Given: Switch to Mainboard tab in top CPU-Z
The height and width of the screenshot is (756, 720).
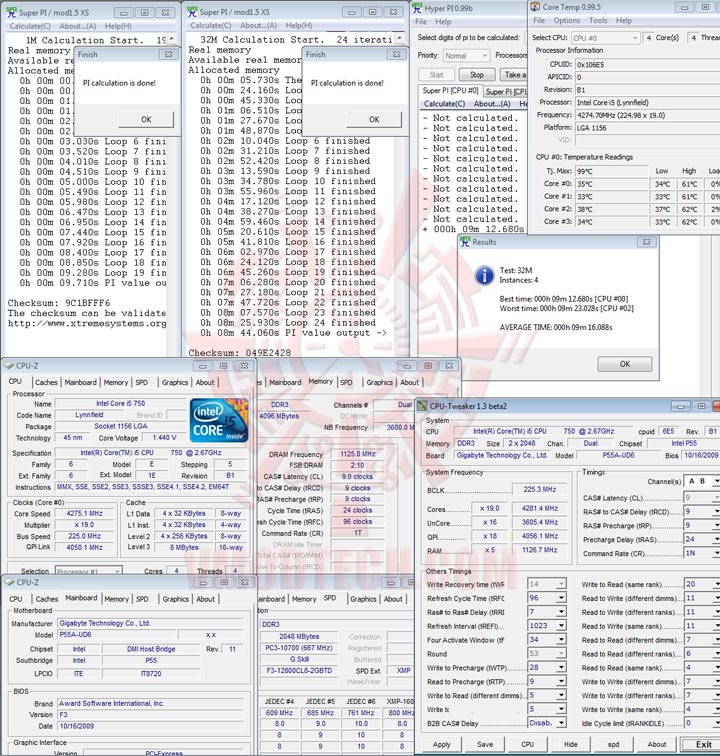Looking at the screenshot, I should 81,382.
